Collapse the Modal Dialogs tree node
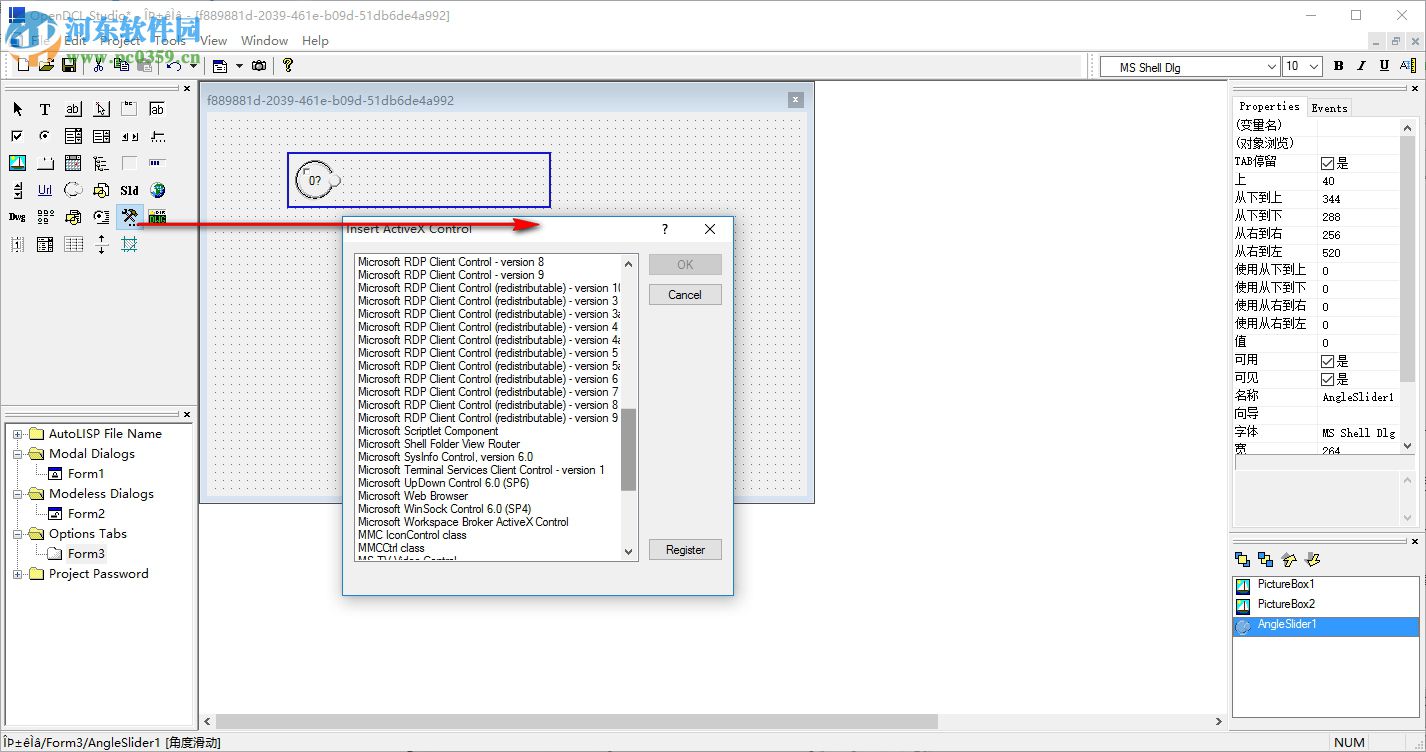1426x752 pixels. click(x=17, y=454)
